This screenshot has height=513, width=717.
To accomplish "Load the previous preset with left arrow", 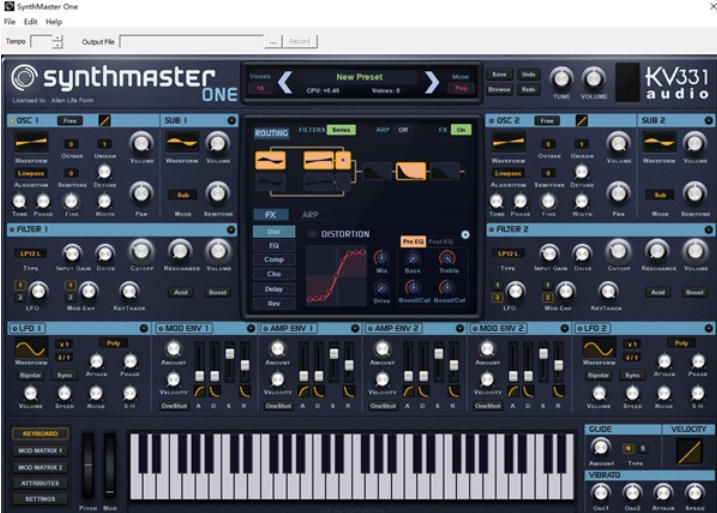I will point(285,83).
